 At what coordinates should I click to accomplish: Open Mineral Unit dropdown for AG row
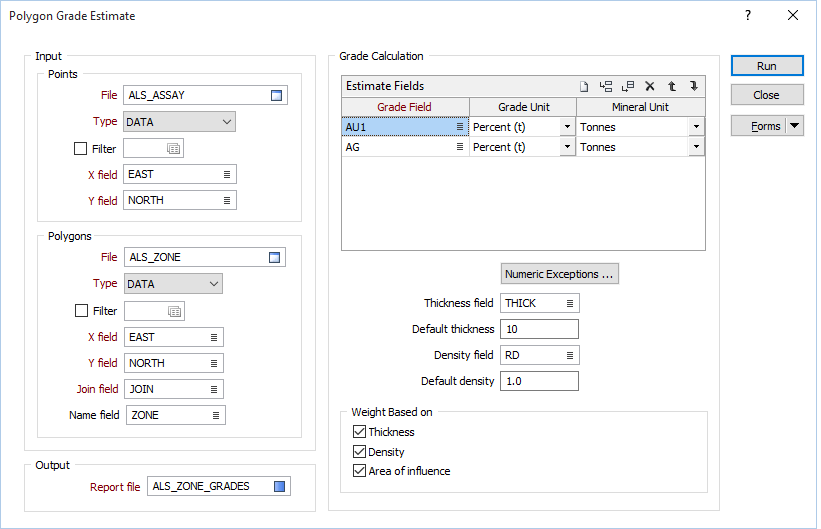point(696,147)
